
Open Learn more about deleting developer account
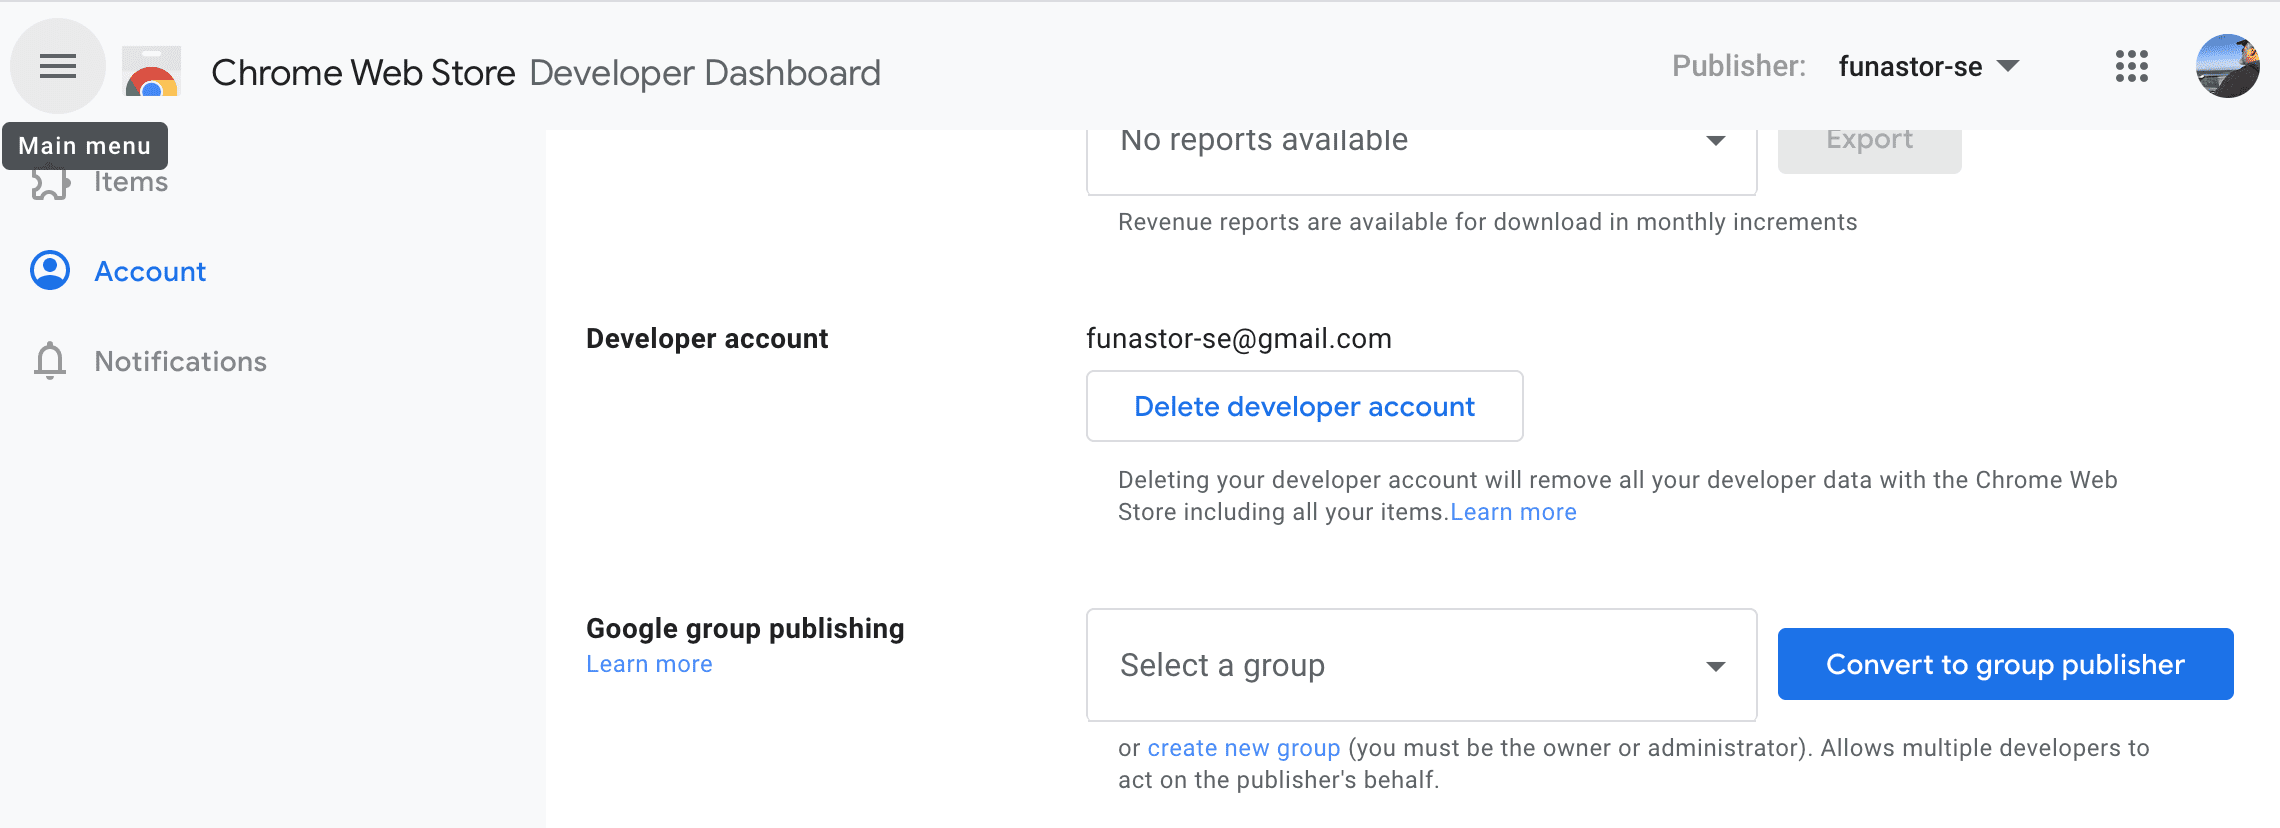click(x=1513, y=512)
